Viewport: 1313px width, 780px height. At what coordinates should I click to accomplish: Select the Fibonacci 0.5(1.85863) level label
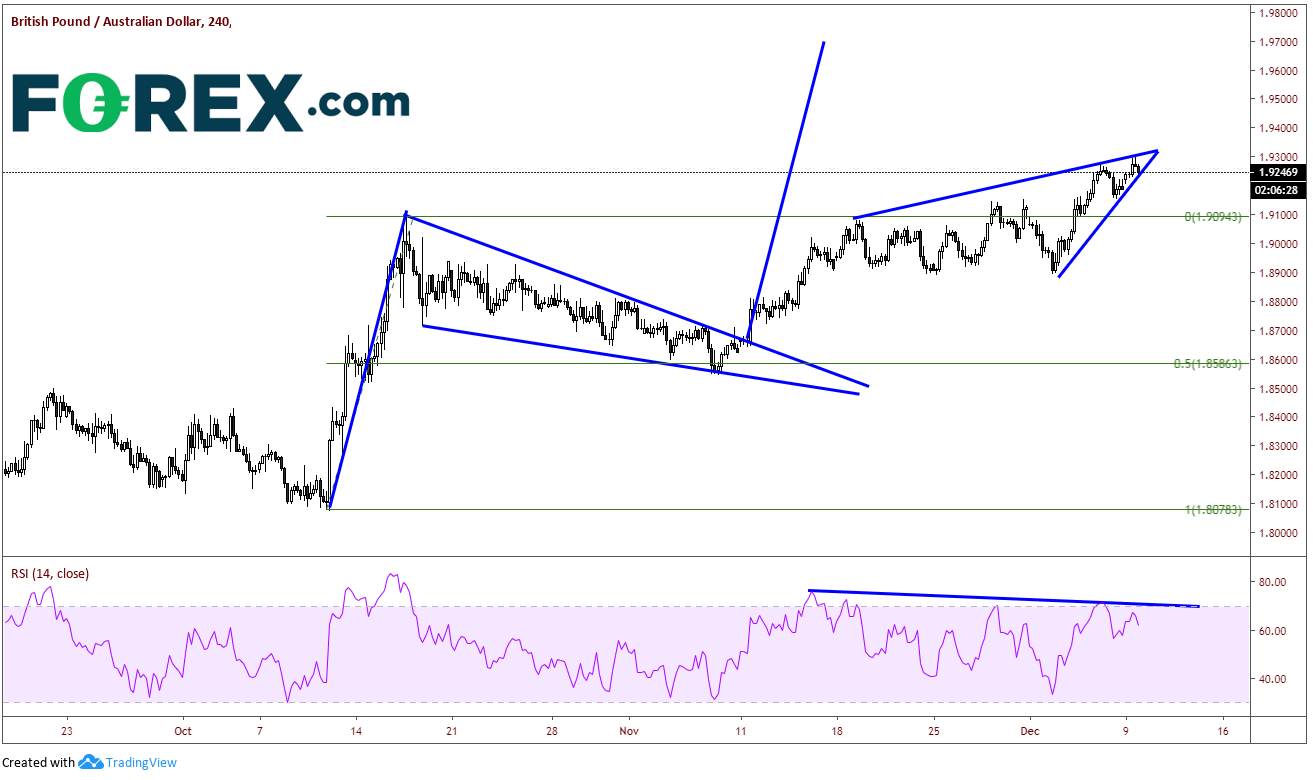(1208, 364)
